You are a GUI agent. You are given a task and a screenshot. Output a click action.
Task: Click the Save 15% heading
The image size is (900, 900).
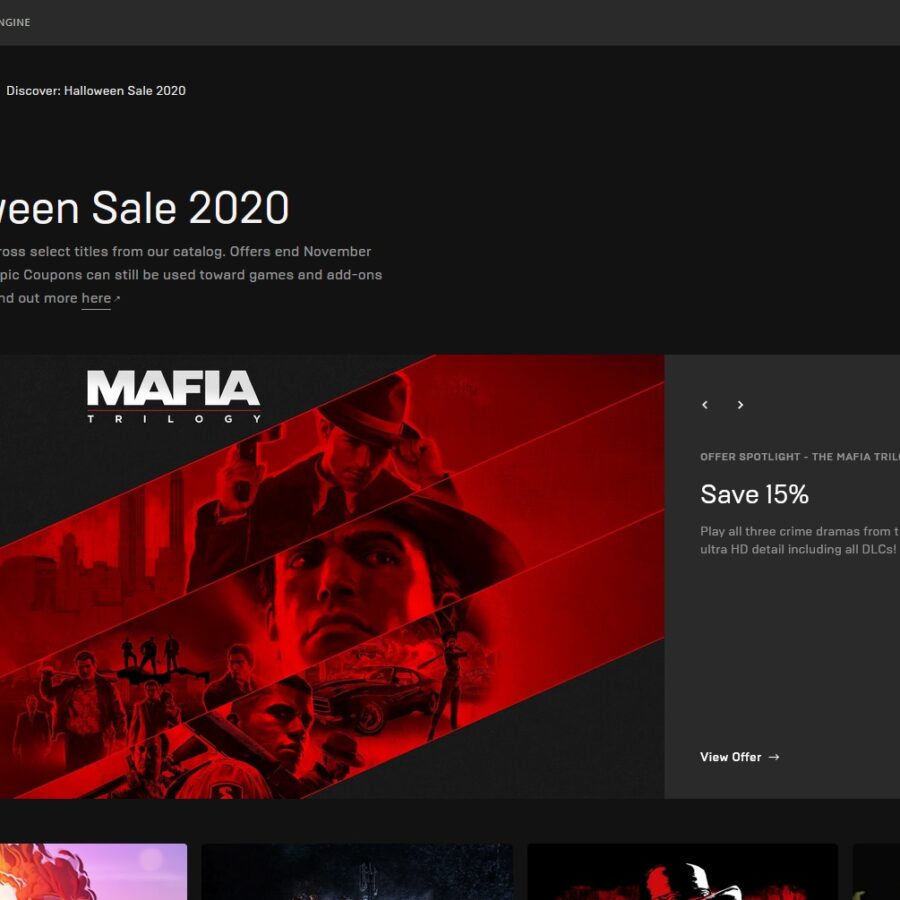pyautogui.click(x=754, y=494)
